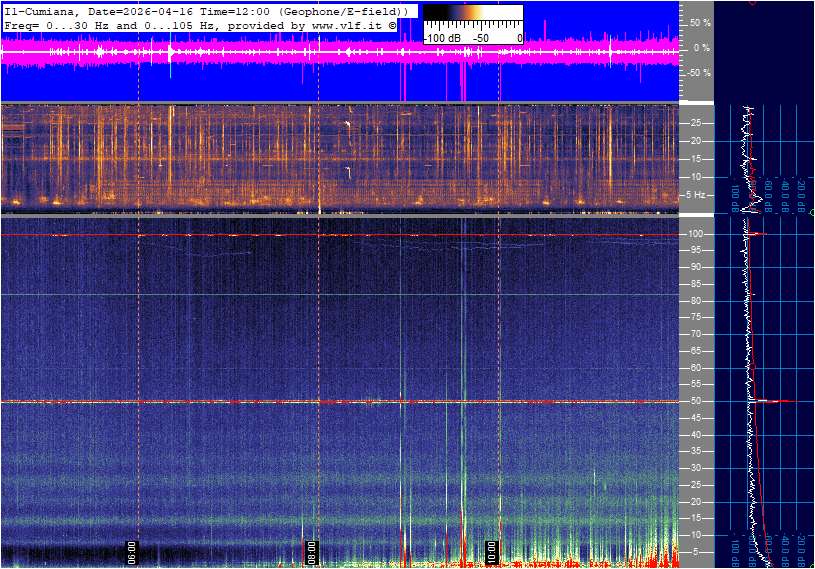This screenshot has height=569, width=815.
Task: Click the 40 Hz frequency axis label
Action: click(695, 435)
